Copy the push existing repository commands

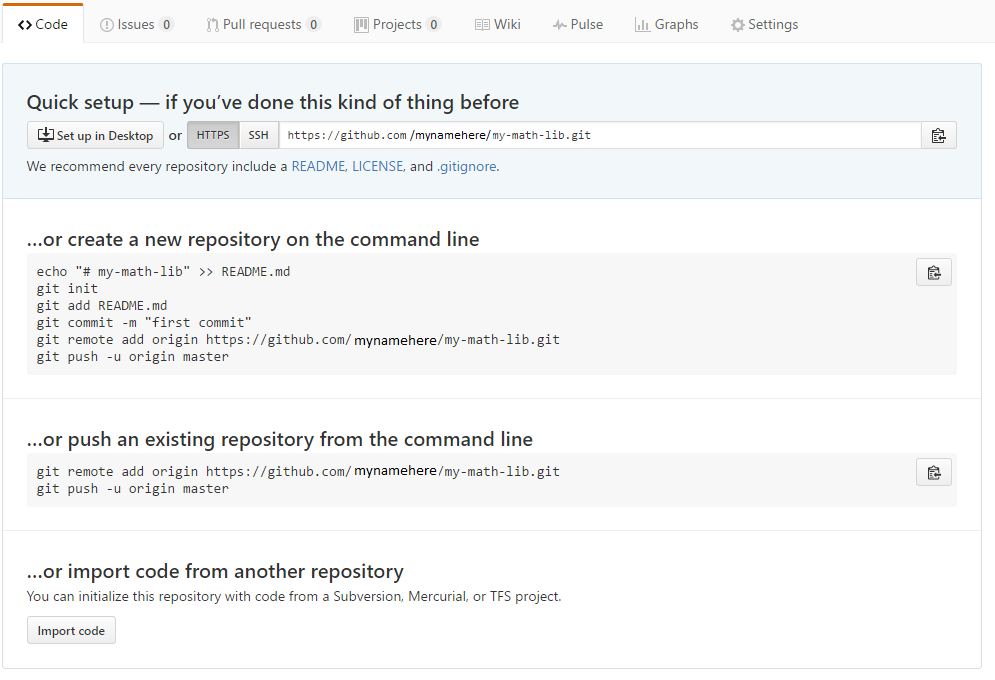(933, 473)
